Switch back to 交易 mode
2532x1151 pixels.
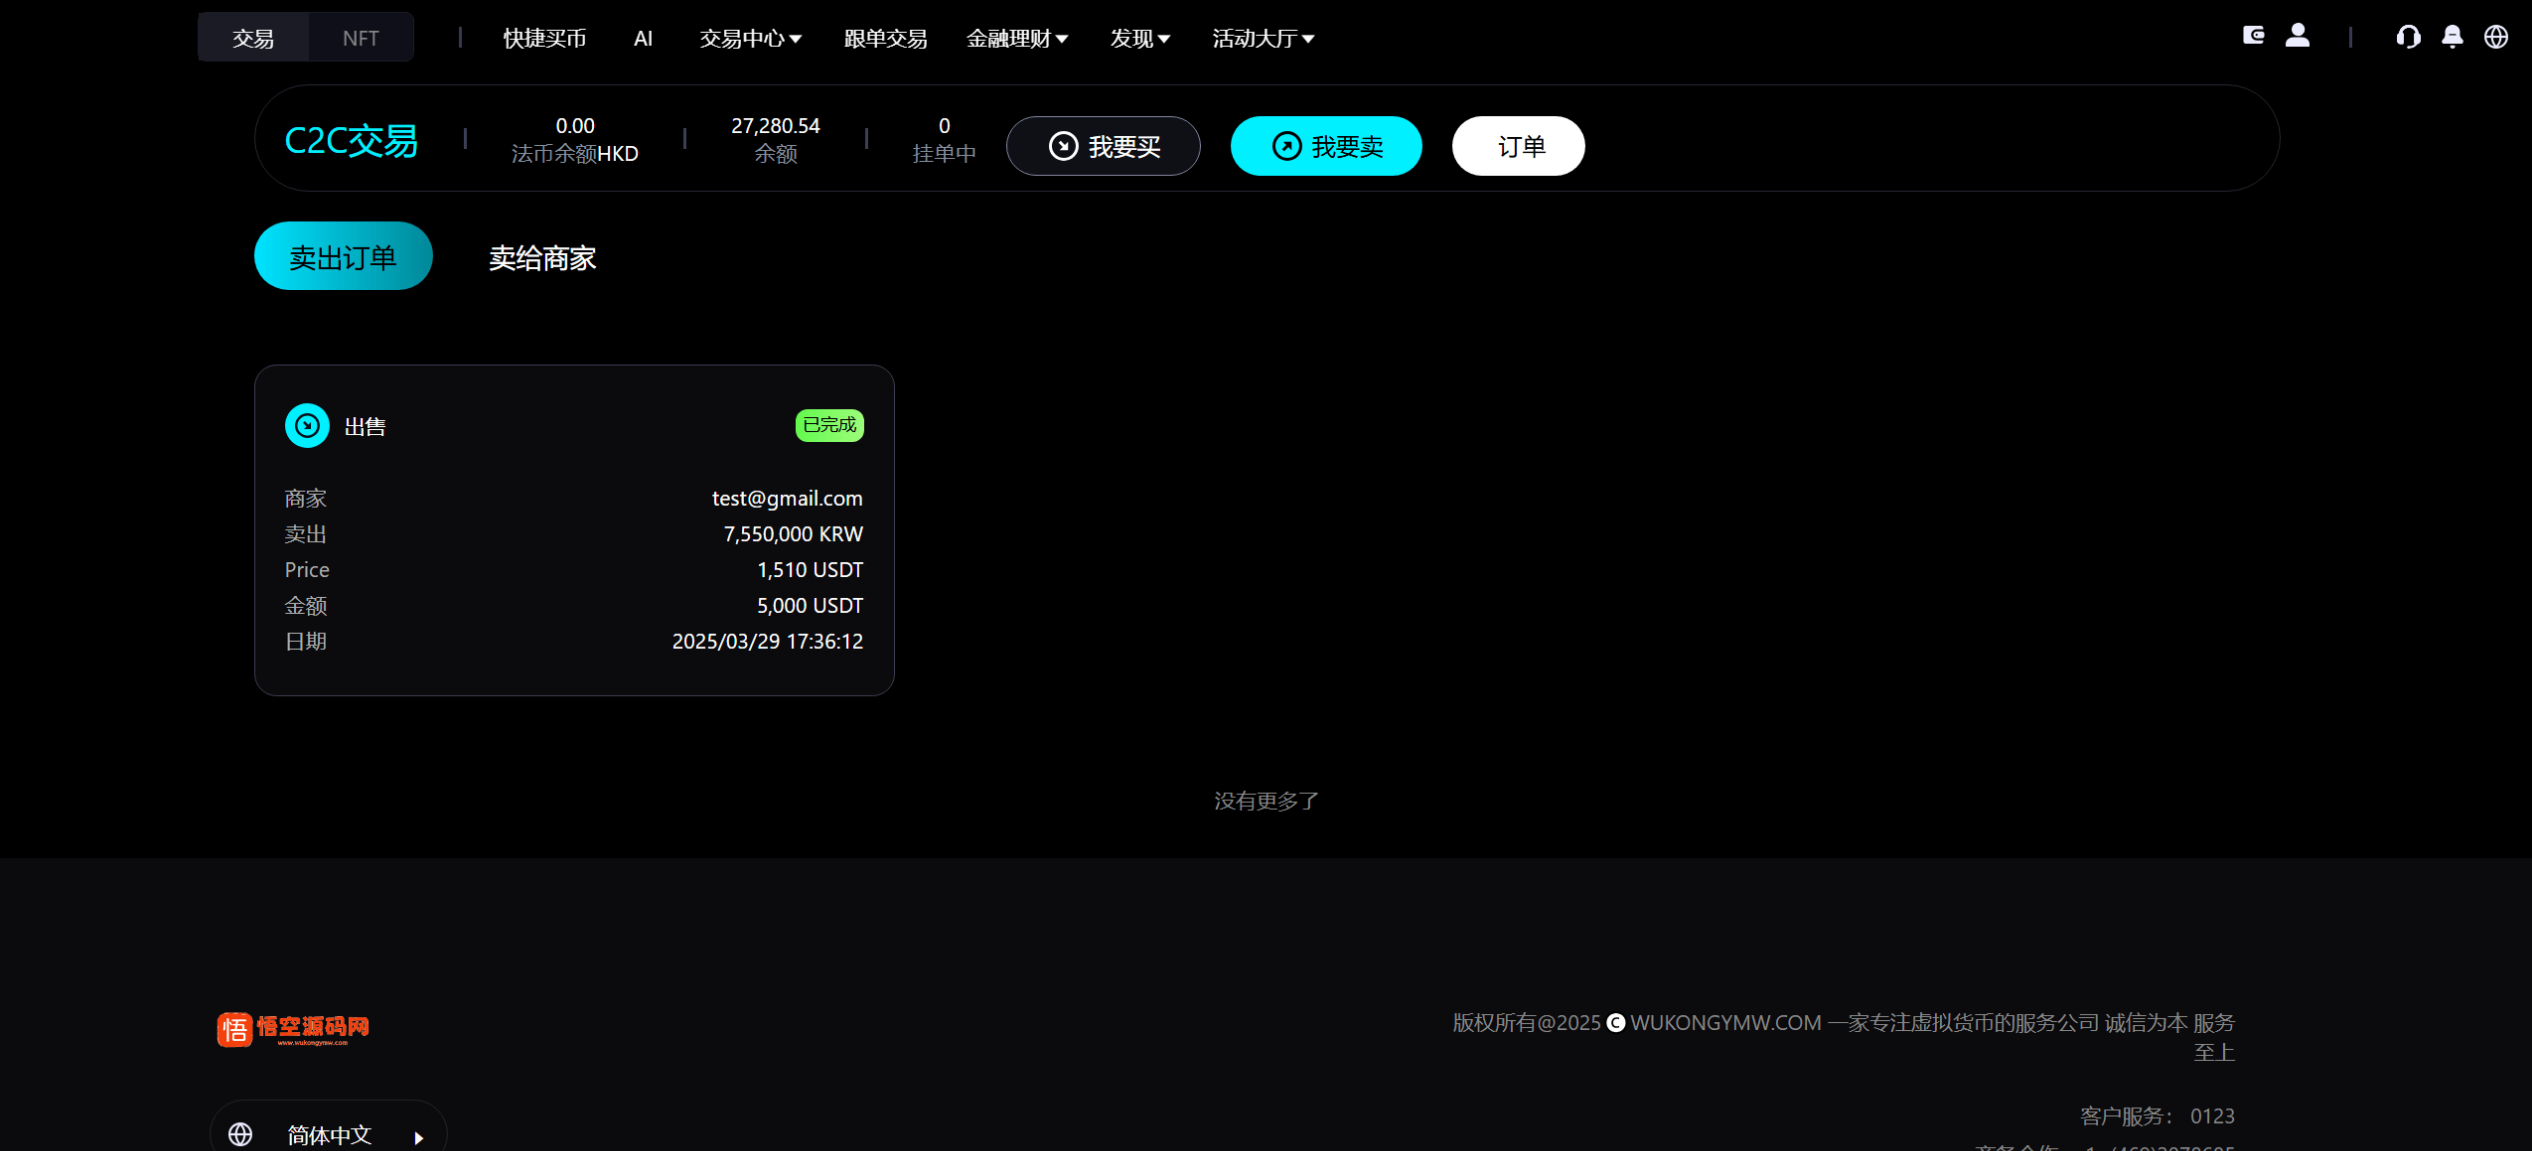pos(253,37)
